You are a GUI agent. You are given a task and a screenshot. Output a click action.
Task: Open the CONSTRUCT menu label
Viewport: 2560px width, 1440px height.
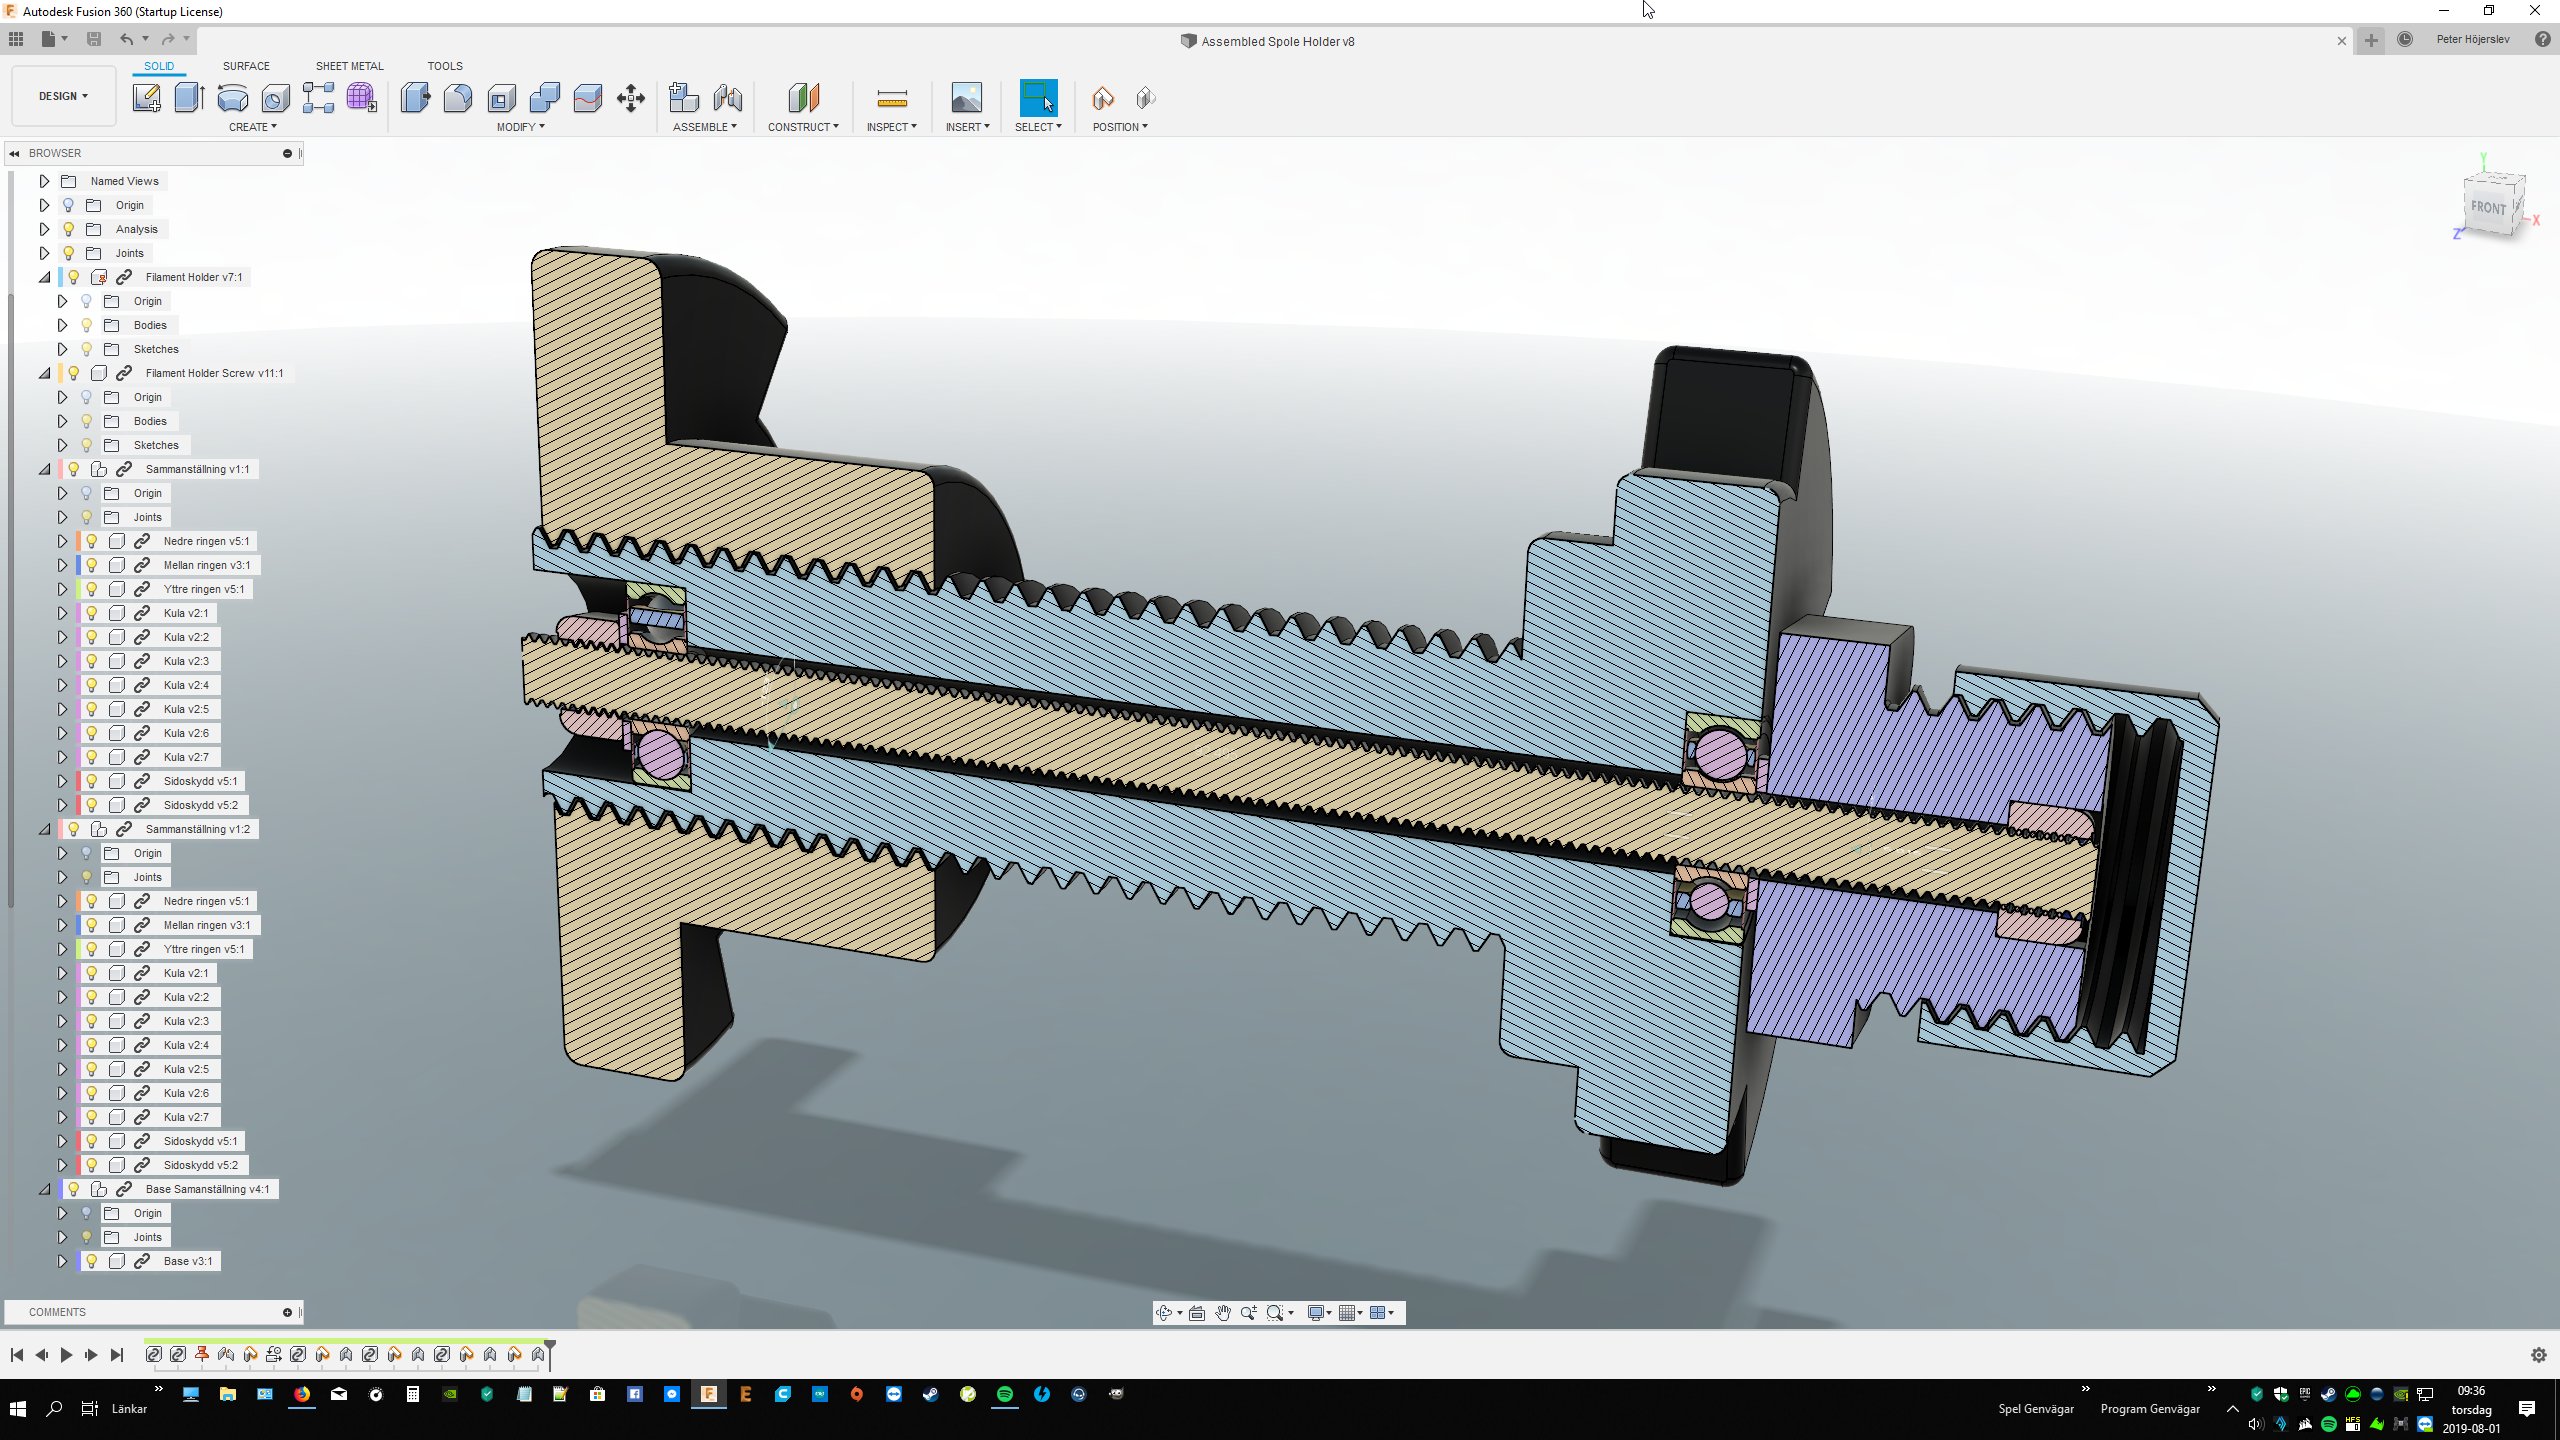(802, 127)
